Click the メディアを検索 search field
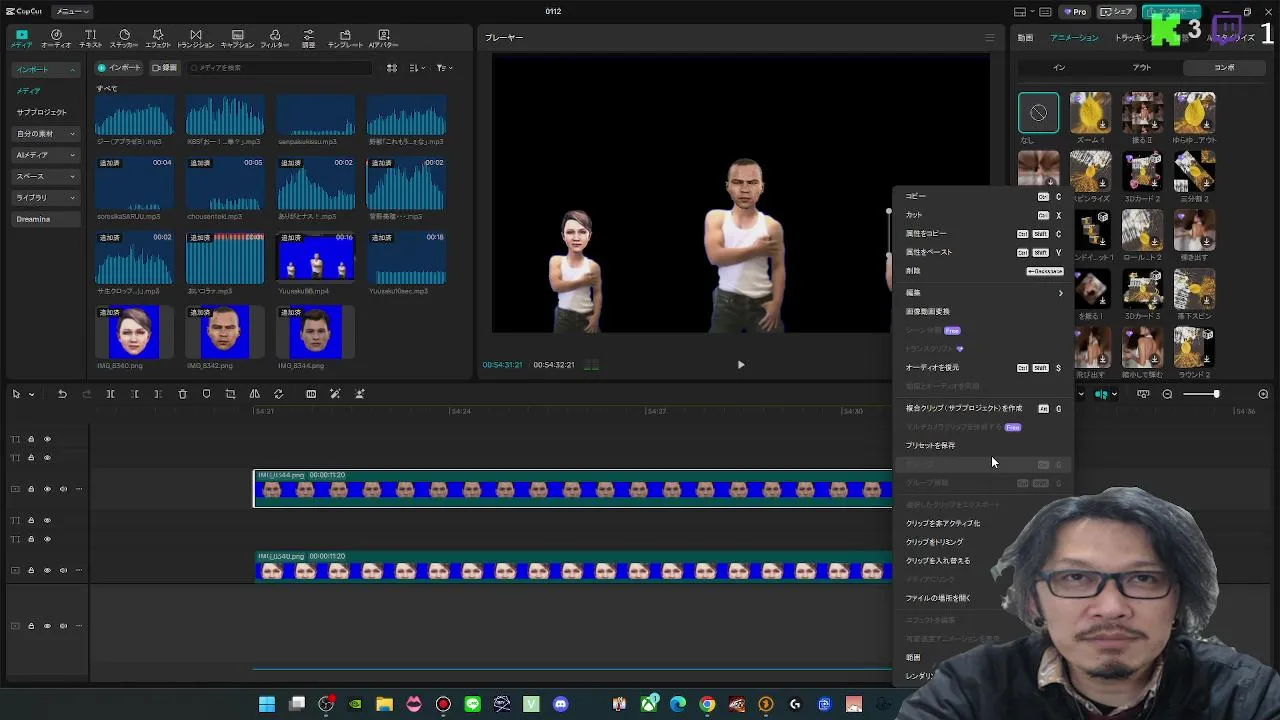The image size is (1280, 720). tap(280, 68)
